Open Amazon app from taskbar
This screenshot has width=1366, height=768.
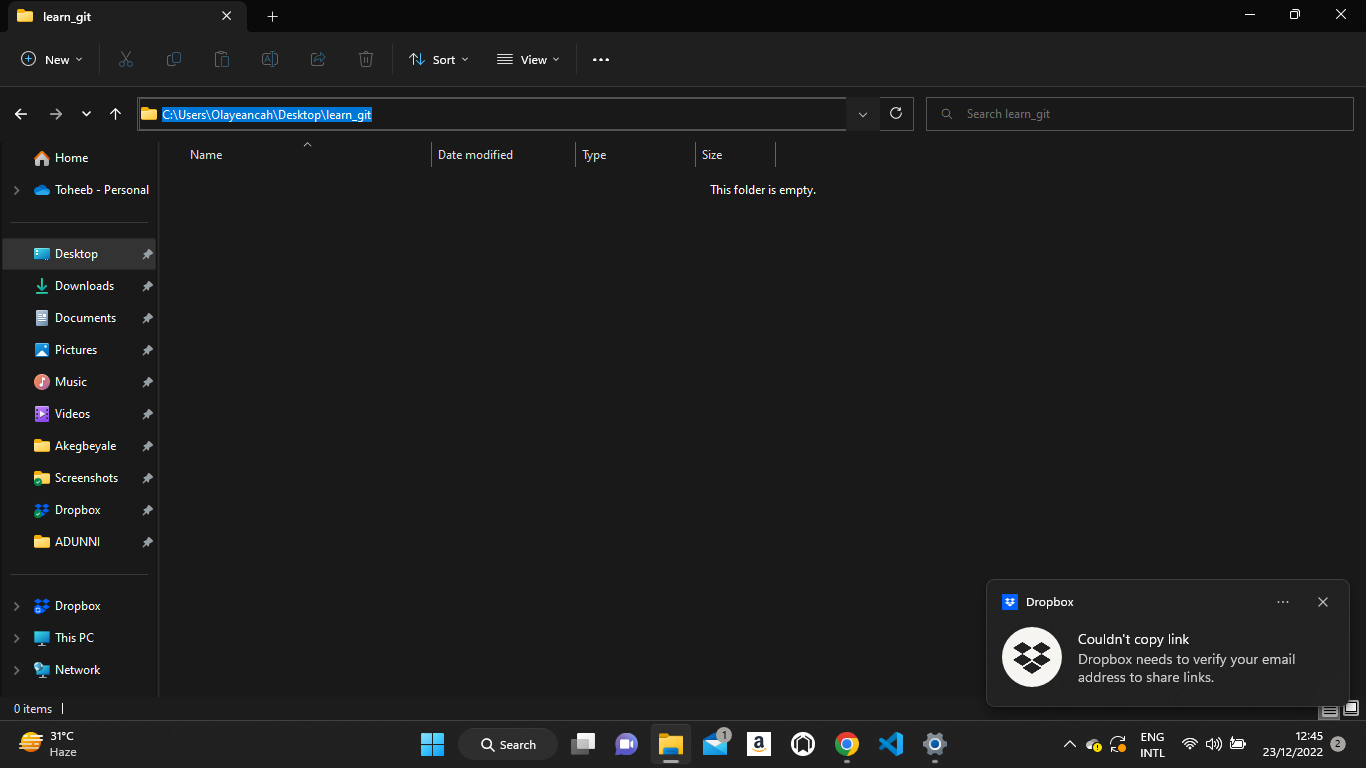click(759, 744)
